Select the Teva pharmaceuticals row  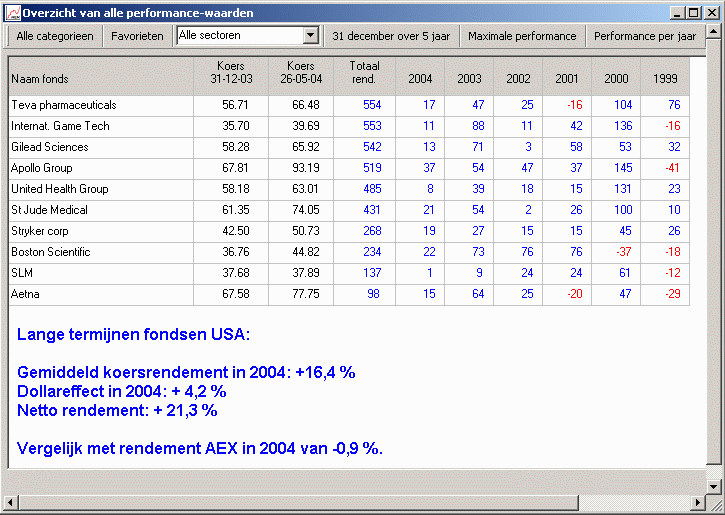(64, 105)
